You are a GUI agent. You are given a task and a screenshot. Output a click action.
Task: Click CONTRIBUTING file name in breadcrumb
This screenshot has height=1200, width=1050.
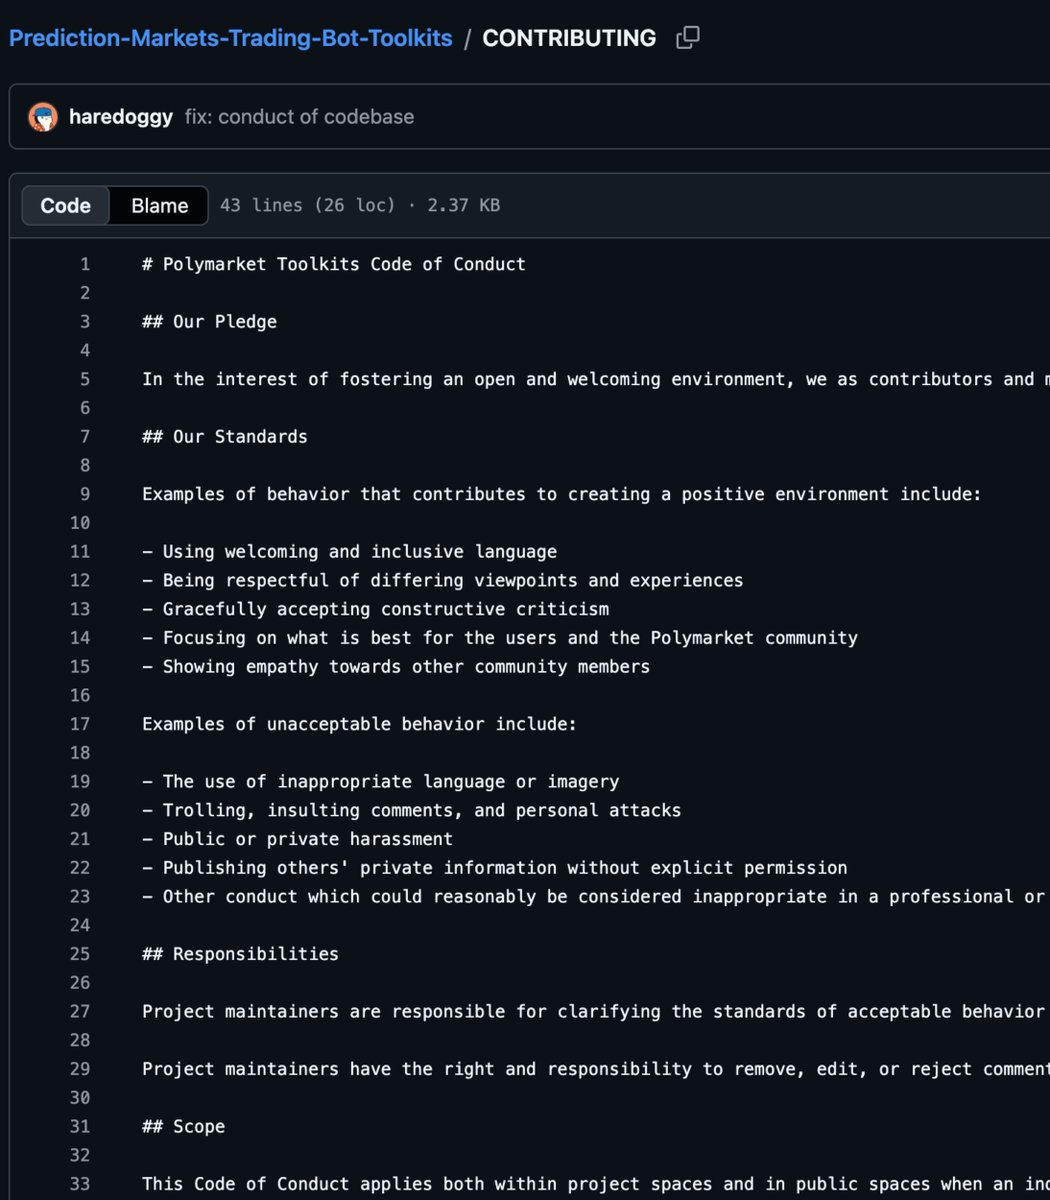[x=569, y=38]
